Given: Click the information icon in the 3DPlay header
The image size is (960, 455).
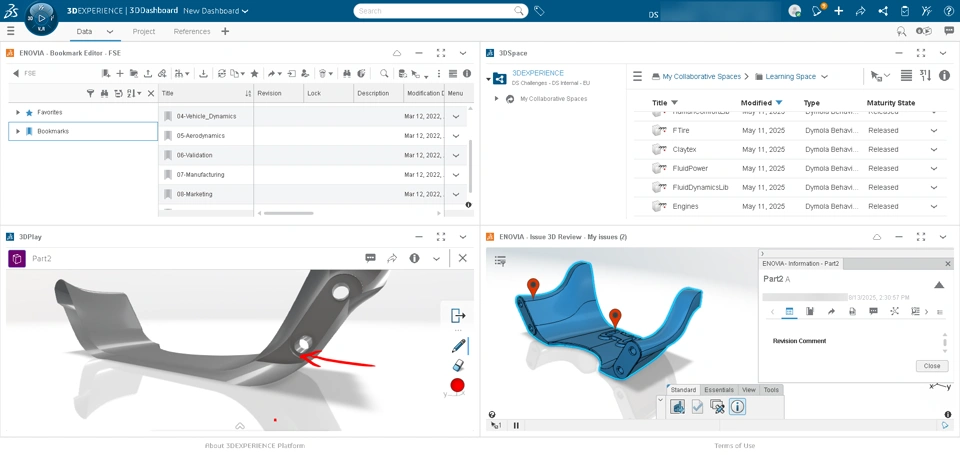Looking at the screenshot, I should pyautogui.click(x=414, y=258).
